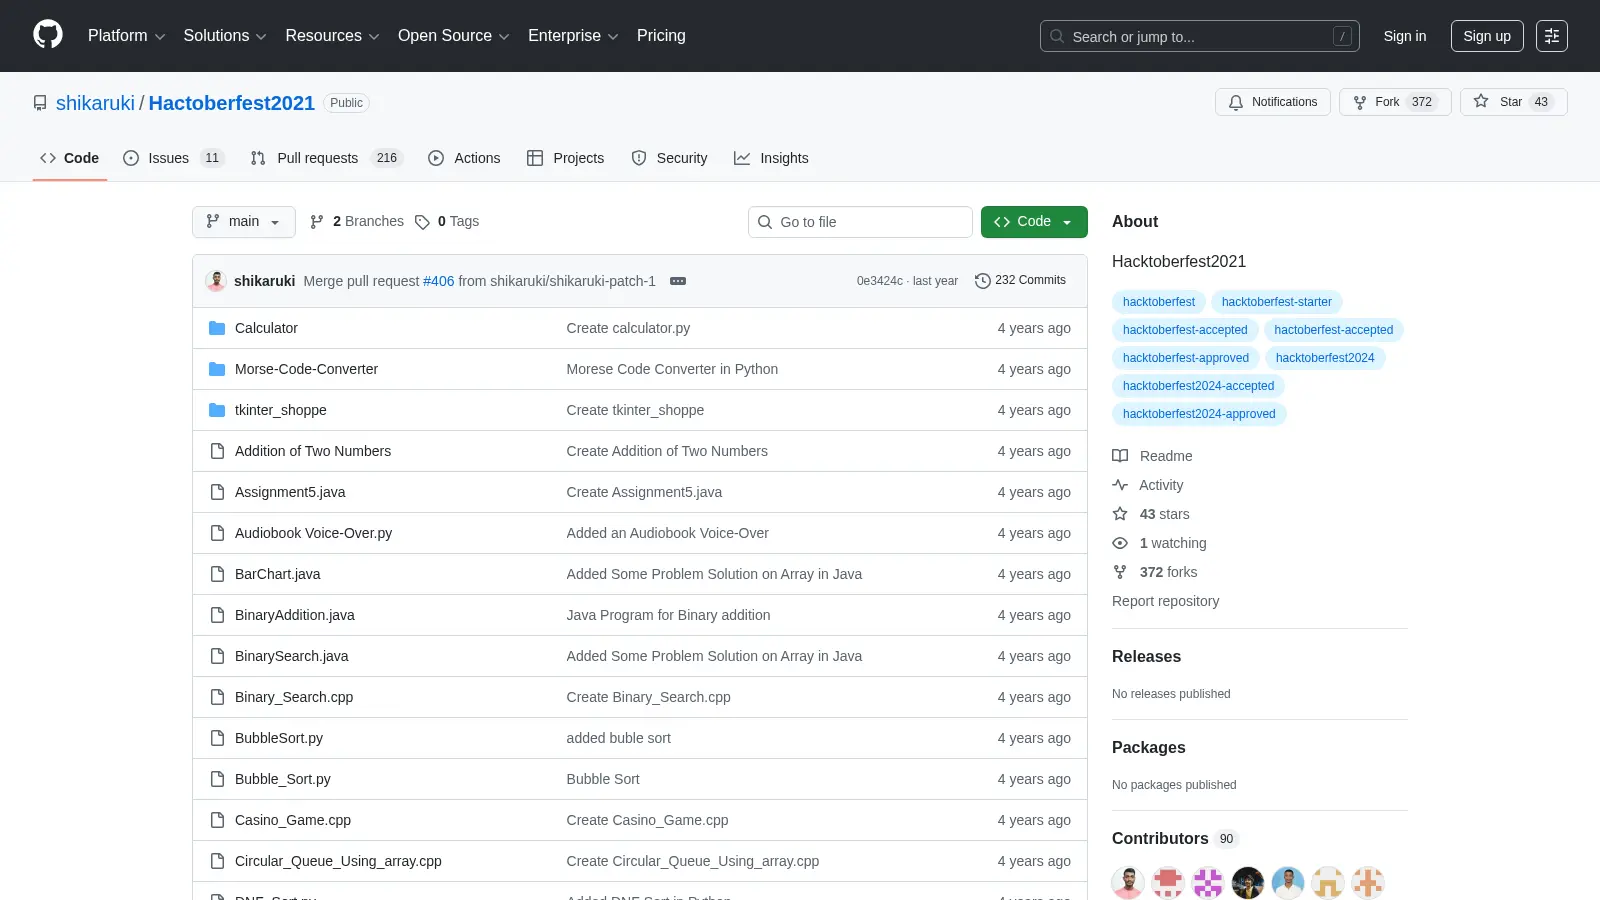1600x900 pixels.
Task: Switch to the Projects tab
Action: [565, 158]
